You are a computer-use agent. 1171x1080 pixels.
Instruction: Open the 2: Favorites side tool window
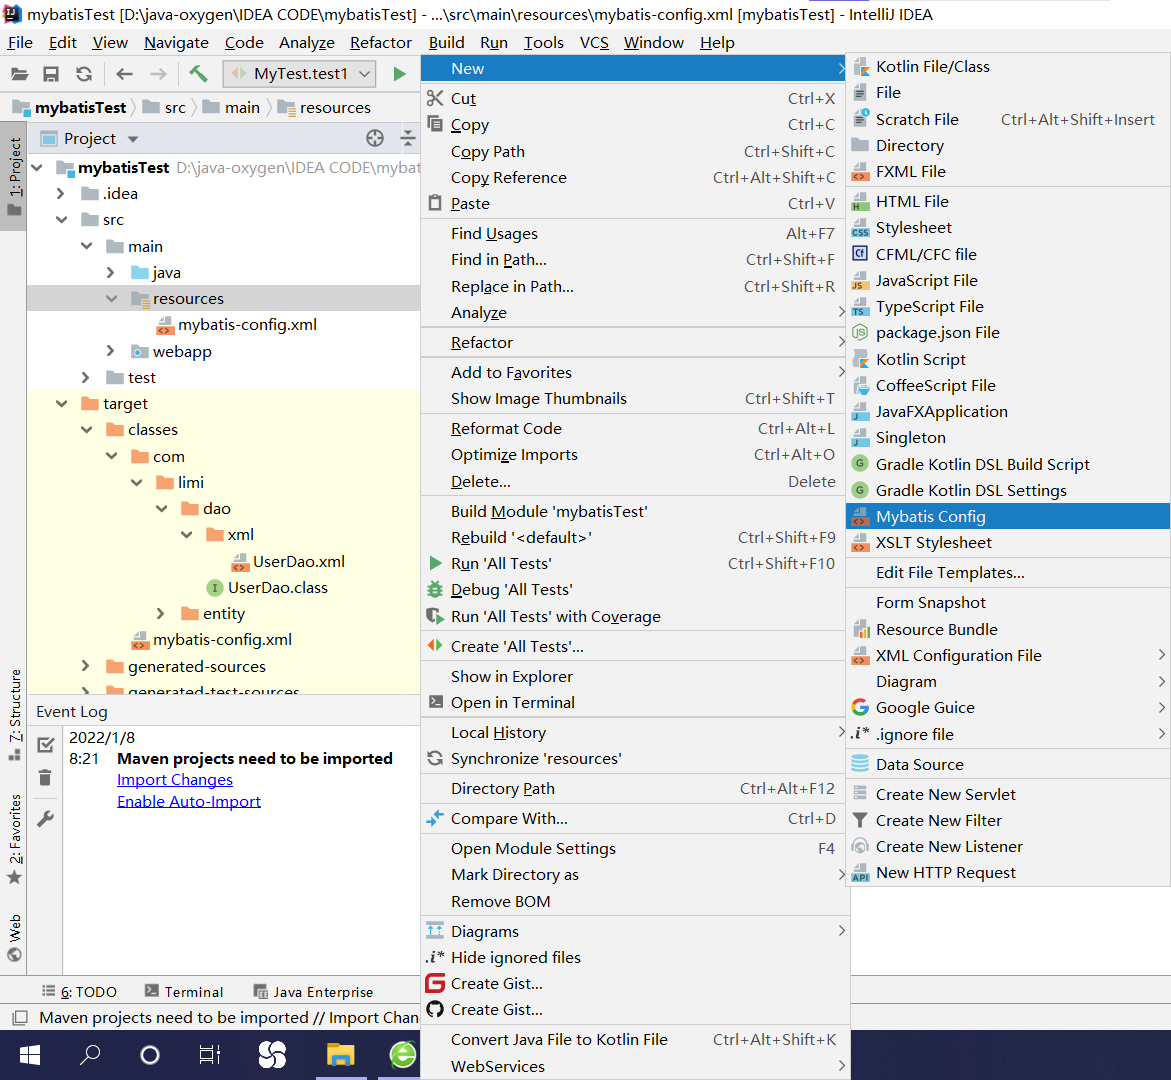pos(14,839)
